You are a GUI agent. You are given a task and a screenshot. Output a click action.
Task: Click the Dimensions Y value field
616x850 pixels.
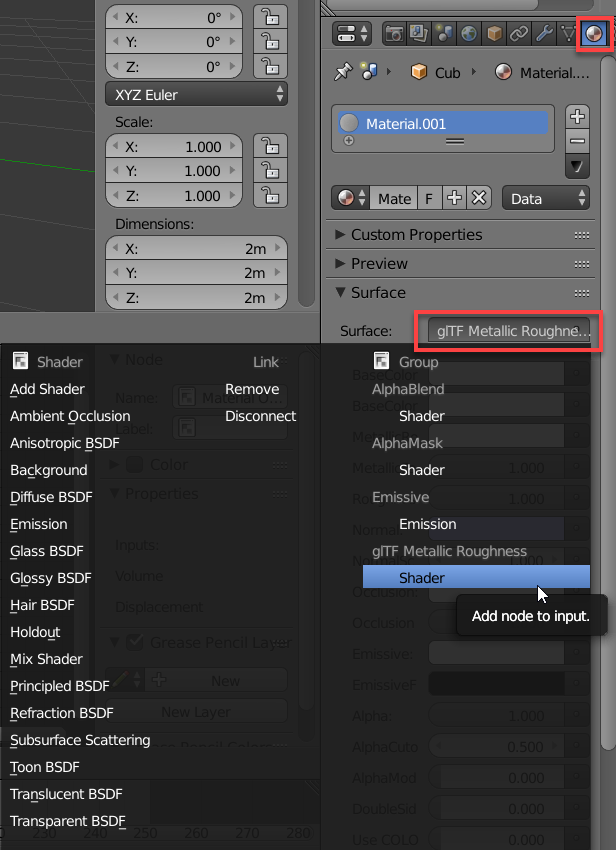coord(196,273)
